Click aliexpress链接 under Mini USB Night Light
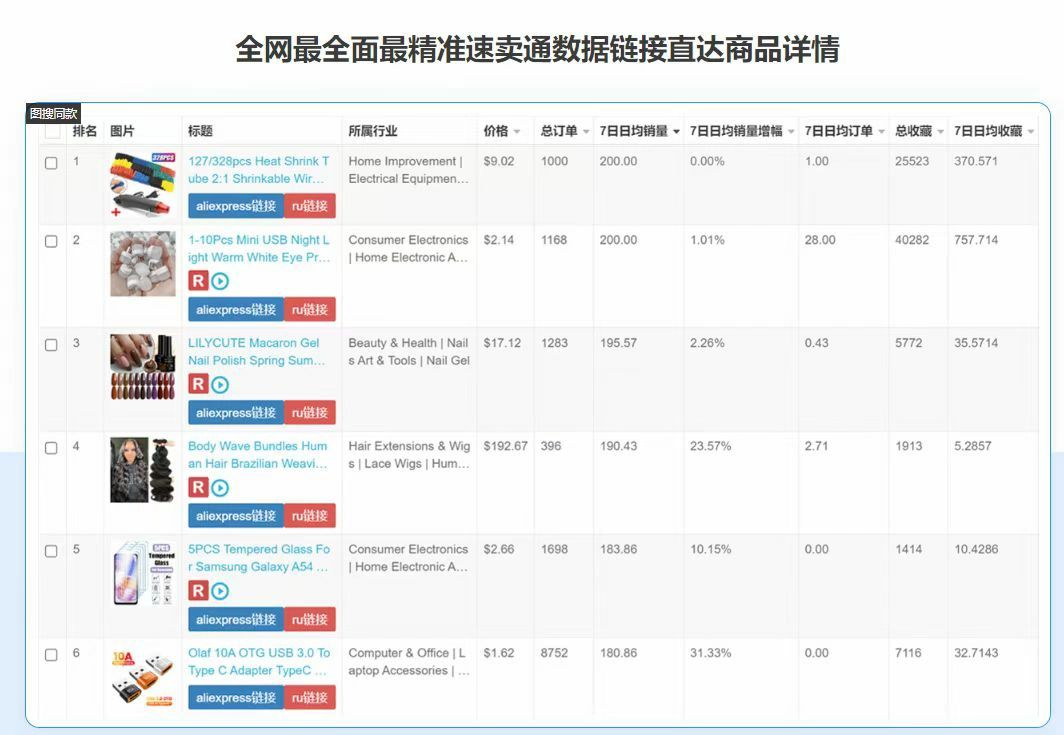Screen dimensions: 1064x735 (236, 309)
